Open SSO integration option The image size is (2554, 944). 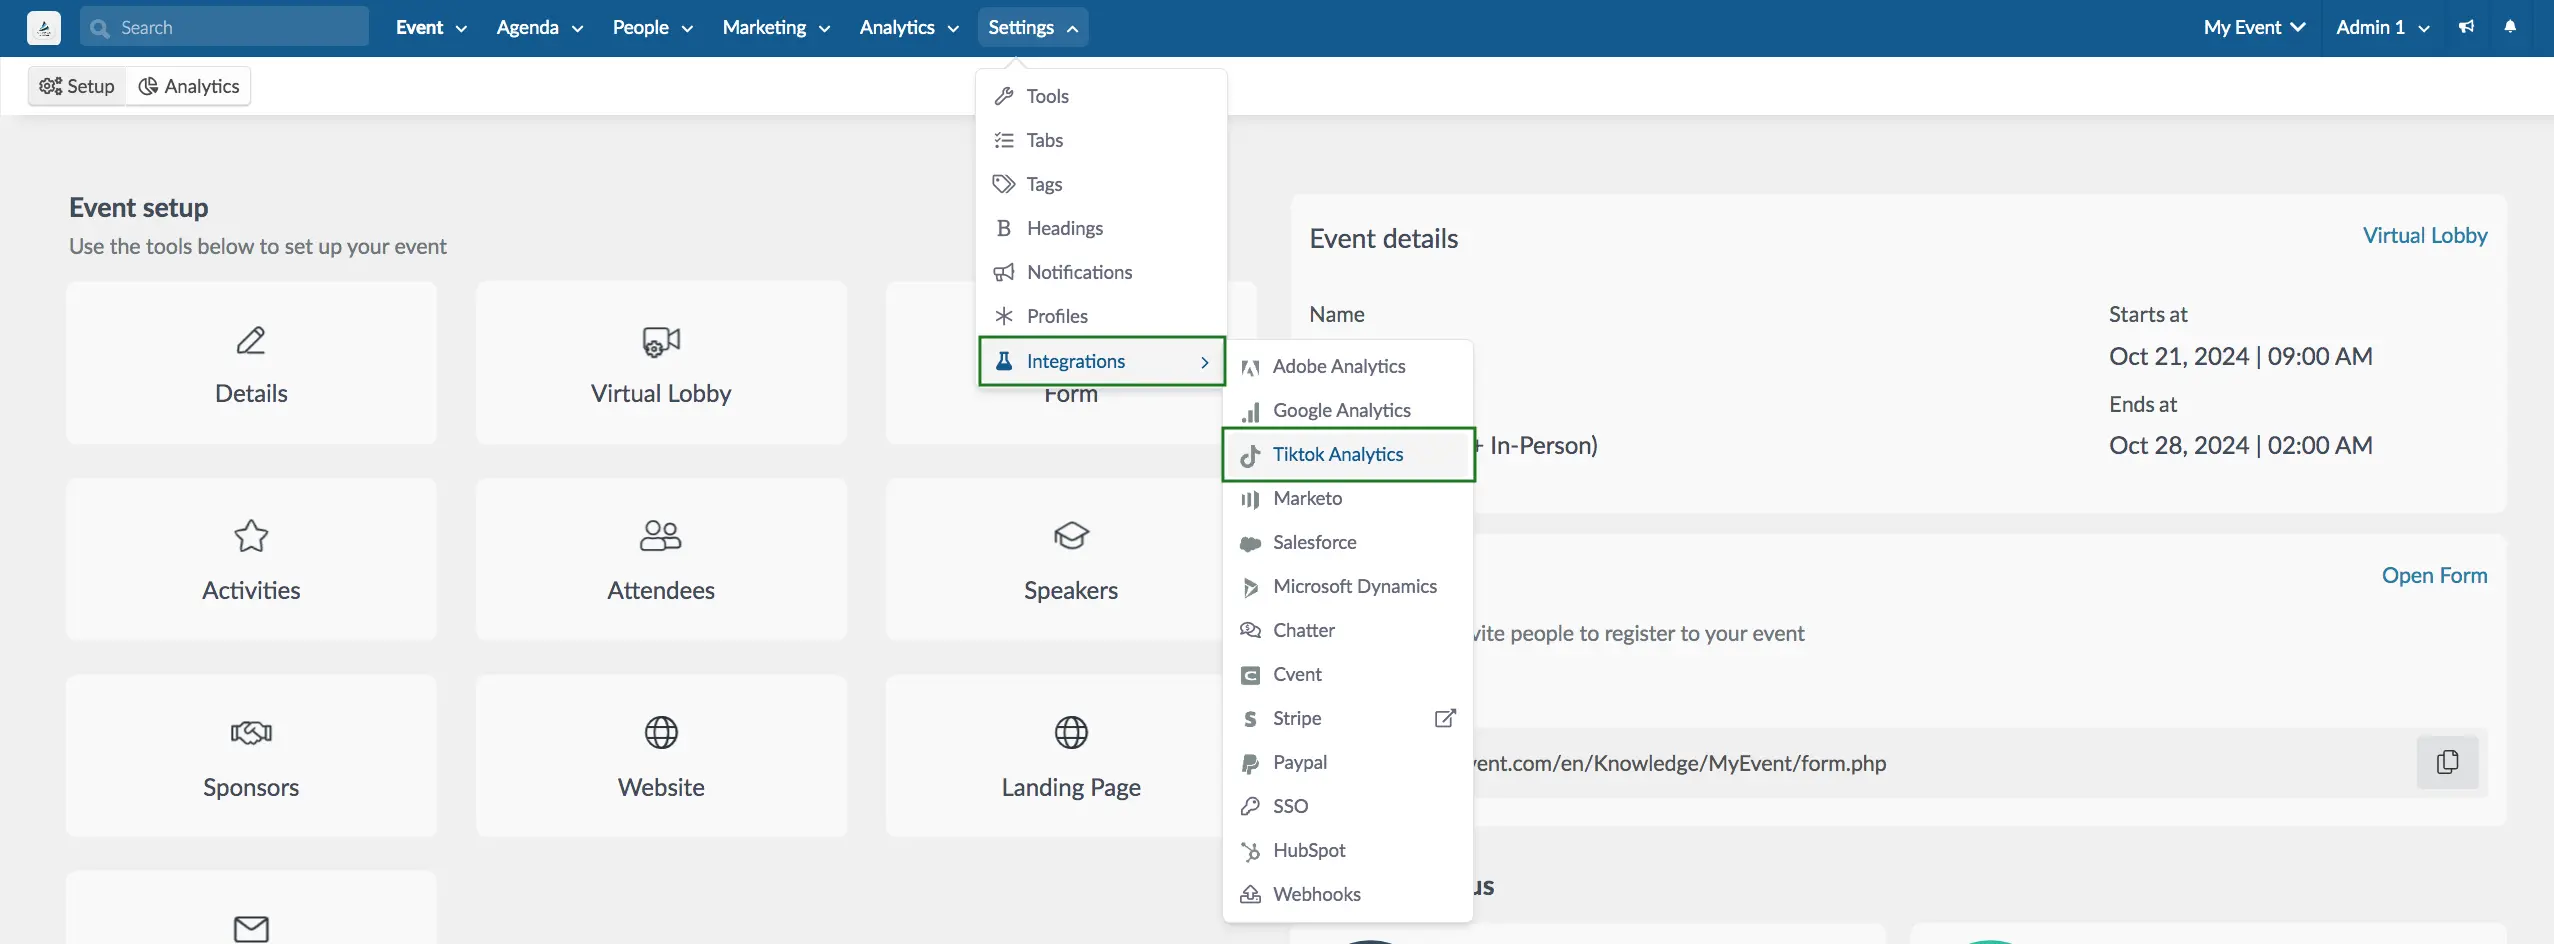(x=1348, y=806)
